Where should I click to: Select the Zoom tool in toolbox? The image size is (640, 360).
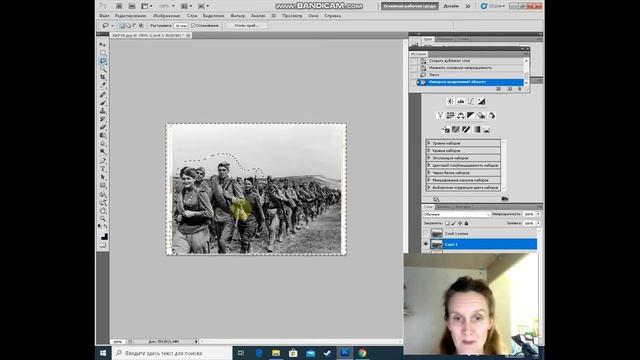pyautogui.click(x=103, y=219)
